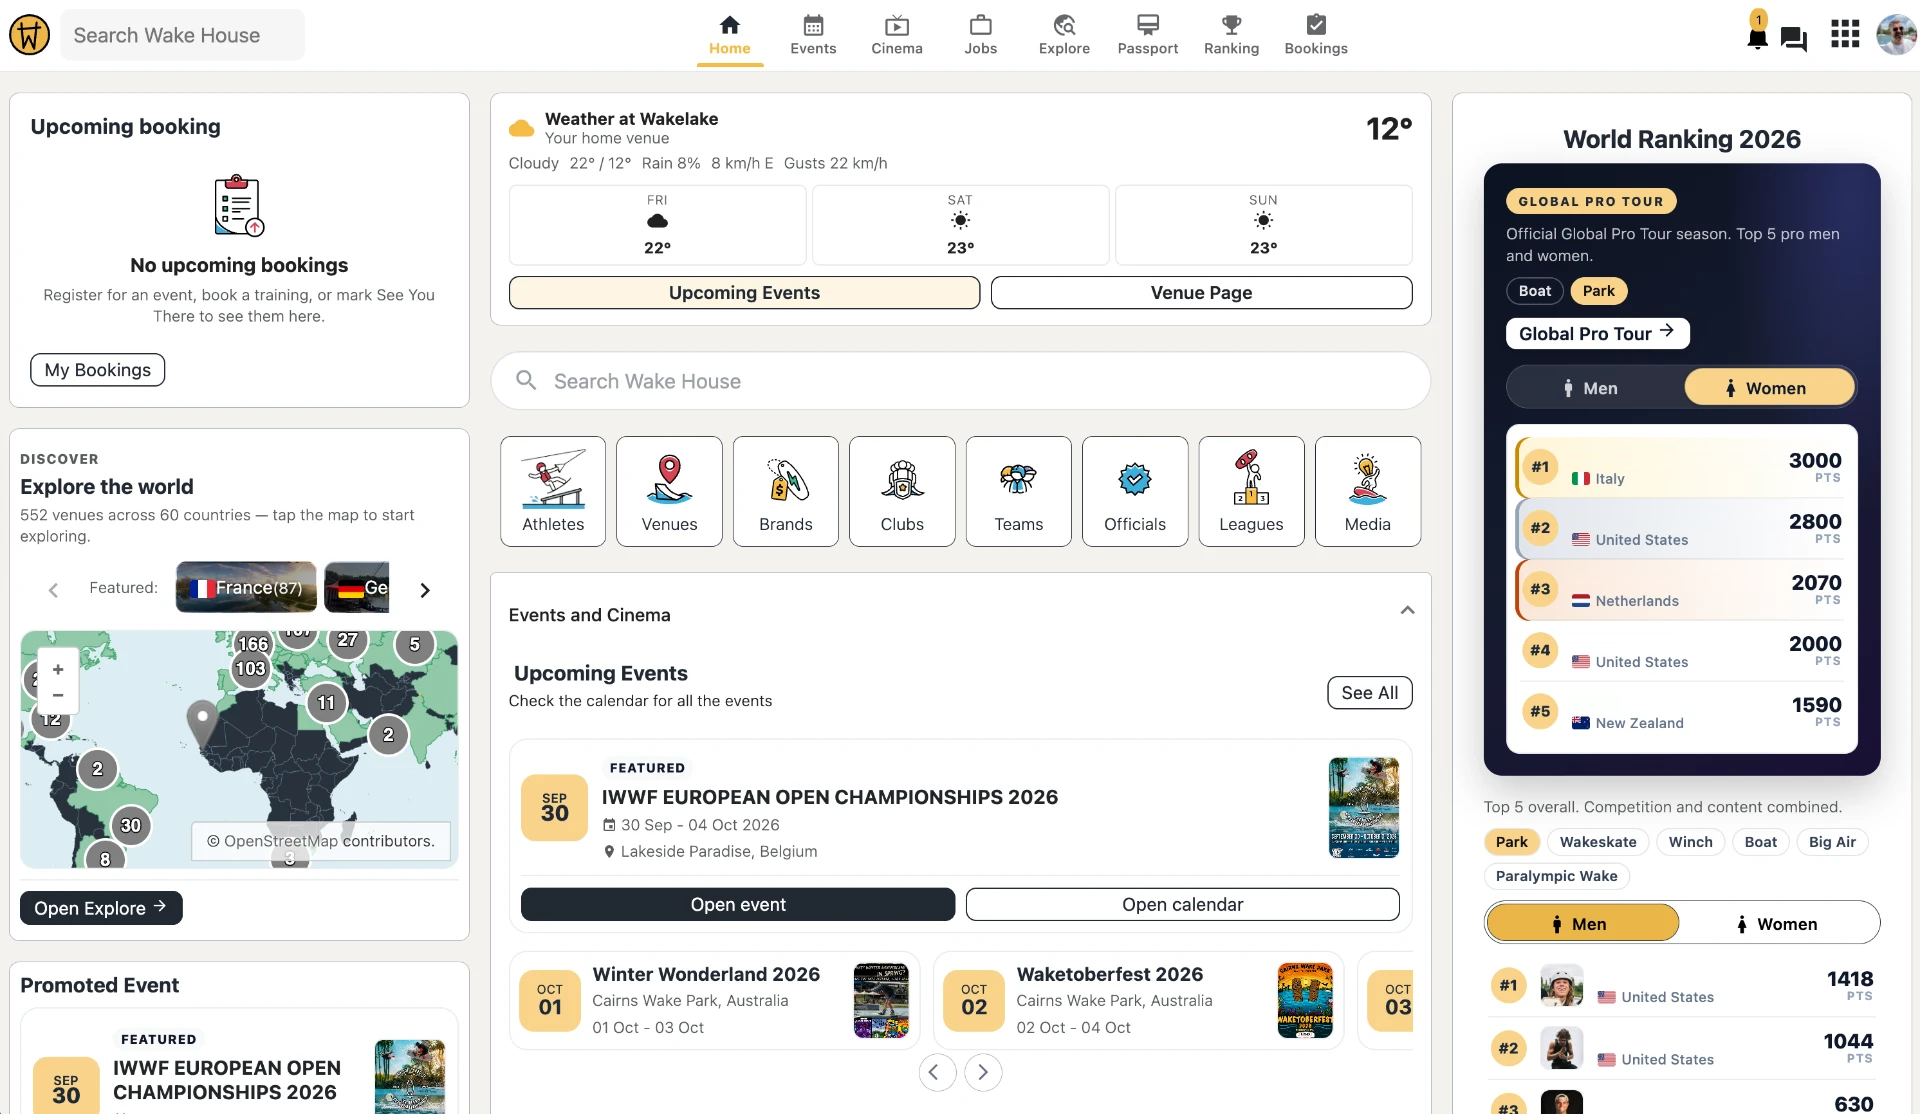This screenshot has height=1114, width=1920.
Task: Click the gray location pin on map
Action: point(202,722)
